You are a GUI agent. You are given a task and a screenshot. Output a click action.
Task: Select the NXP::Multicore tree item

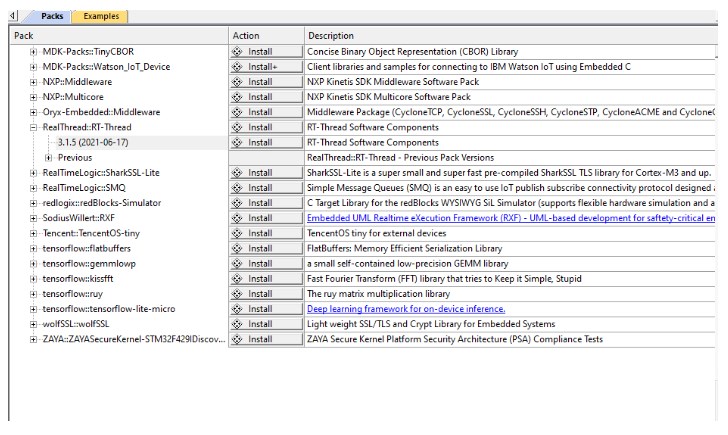click(x=73, y=97)
